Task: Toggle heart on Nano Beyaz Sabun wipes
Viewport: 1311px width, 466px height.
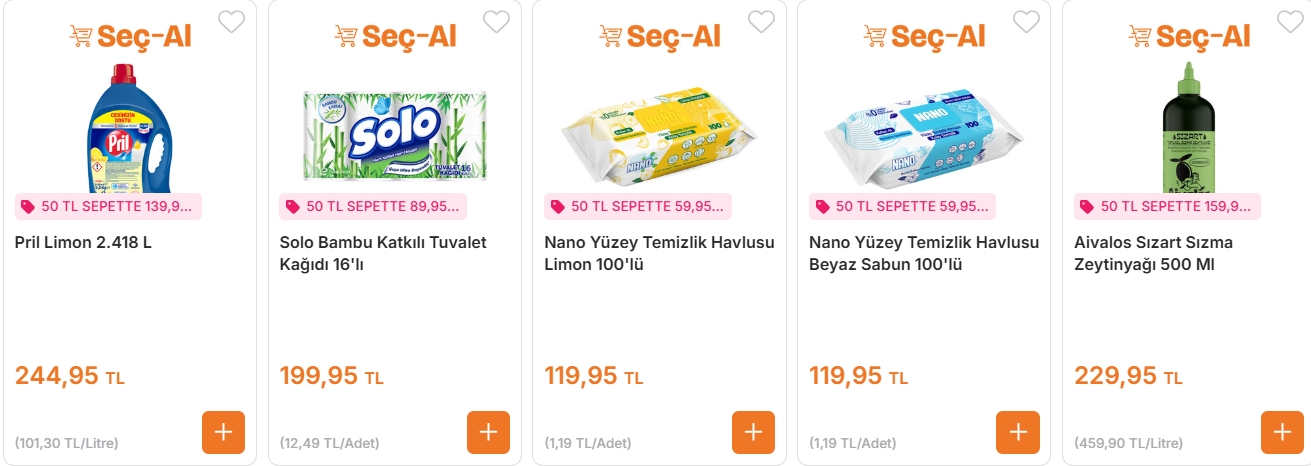Action: 1026,21
